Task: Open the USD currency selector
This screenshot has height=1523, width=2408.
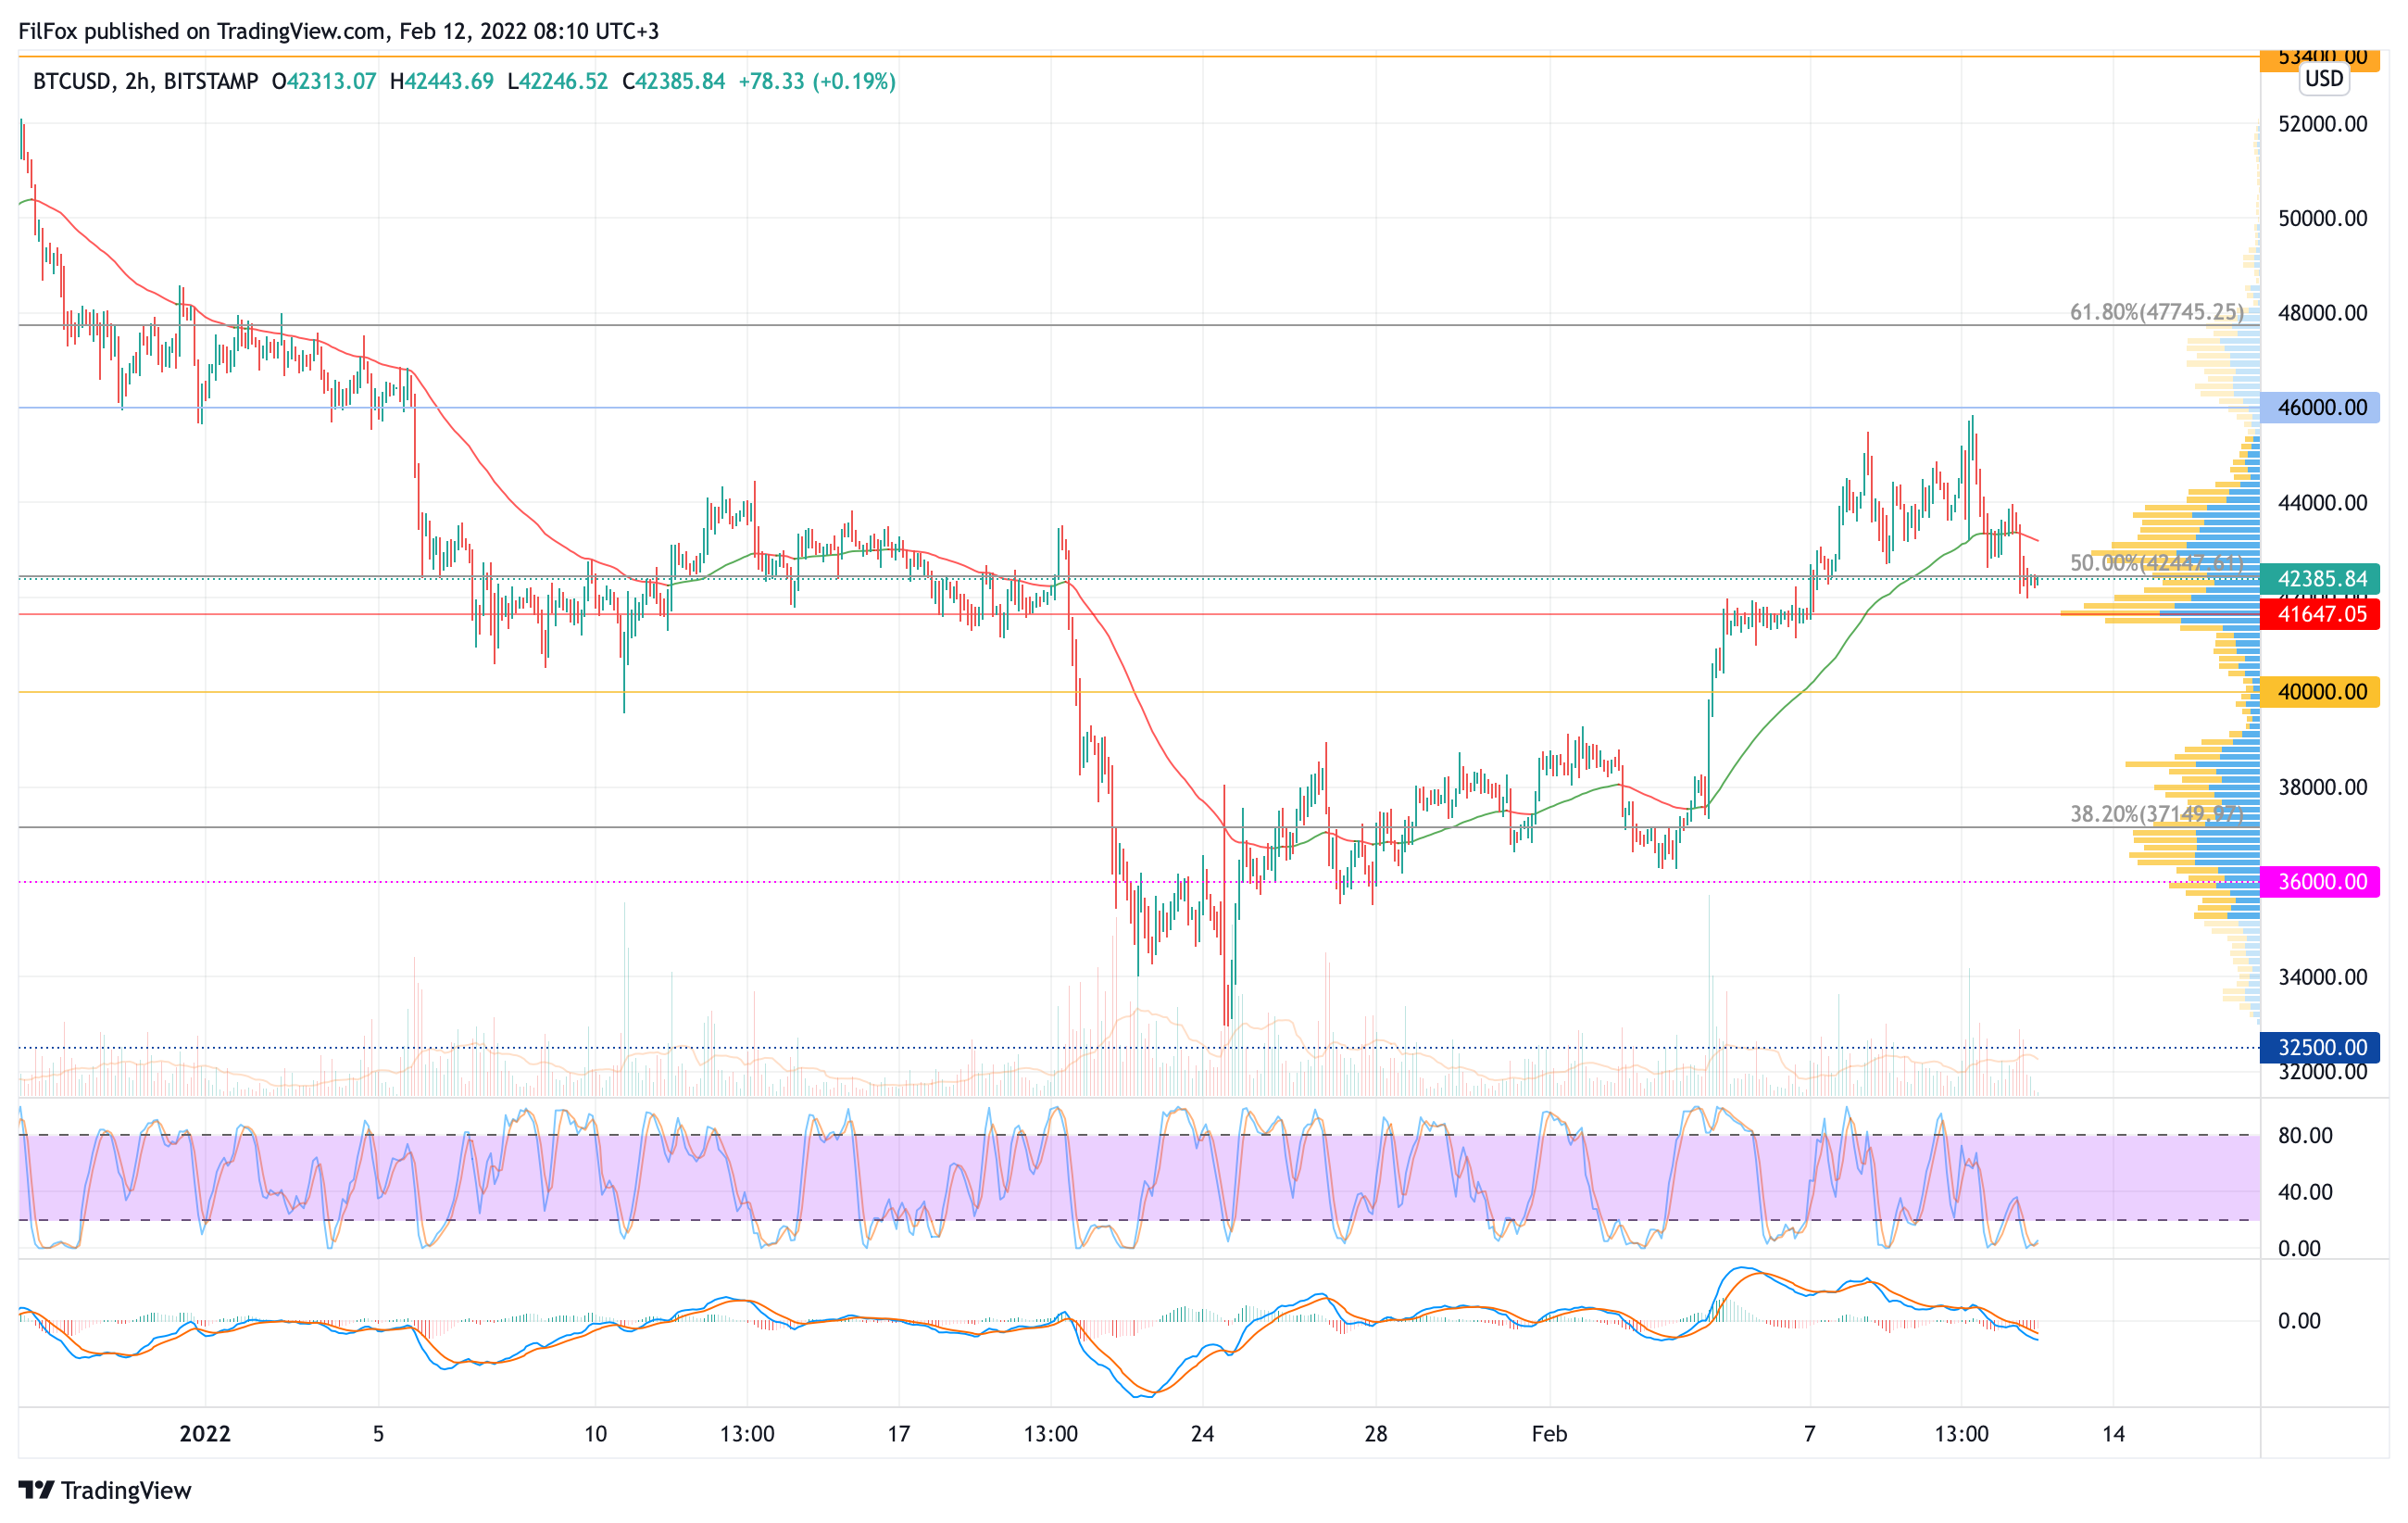Action: (x=2323, y=78)
